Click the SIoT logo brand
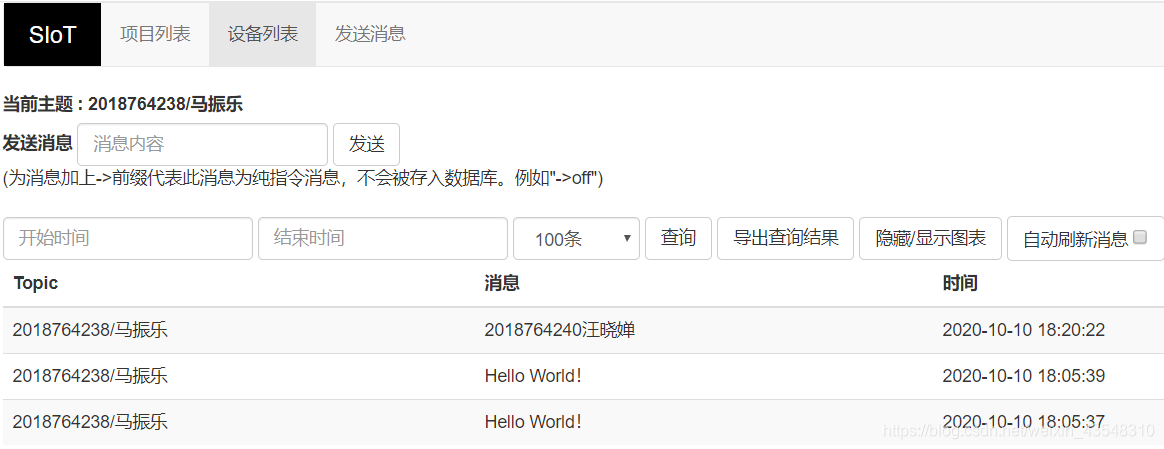 pyautogui.click(x=52, y=34)
